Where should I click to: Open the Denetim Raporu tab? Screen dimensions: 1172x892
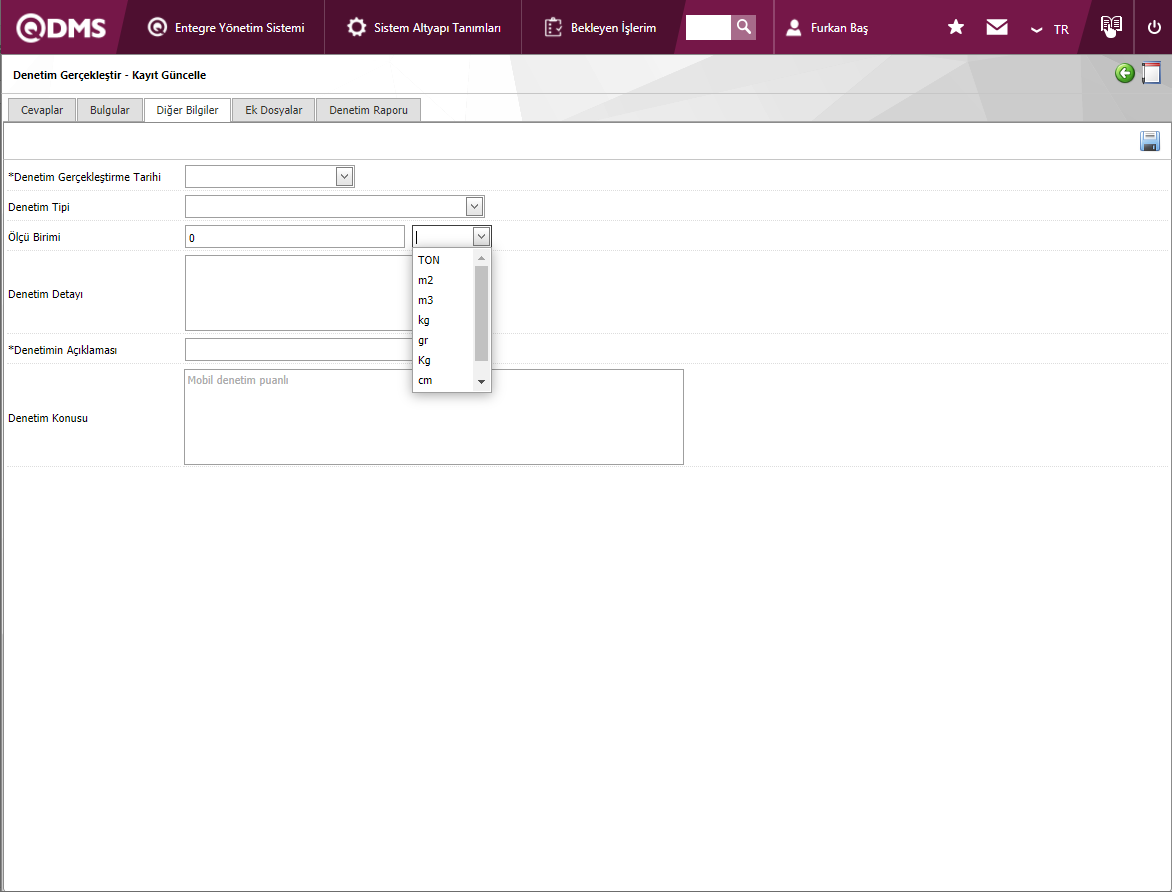click(368, 110)
